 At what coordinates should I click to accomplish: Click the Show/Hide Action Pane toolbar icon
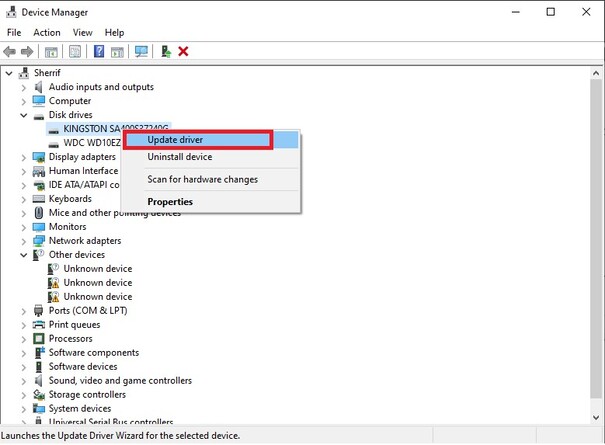[x=117, y=51]
